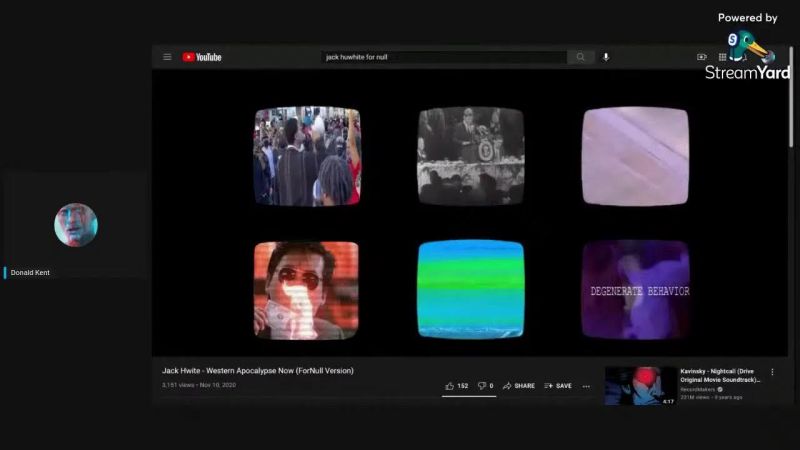Click the Donald Kent name label
800x450 pixels.
point(30,272)
